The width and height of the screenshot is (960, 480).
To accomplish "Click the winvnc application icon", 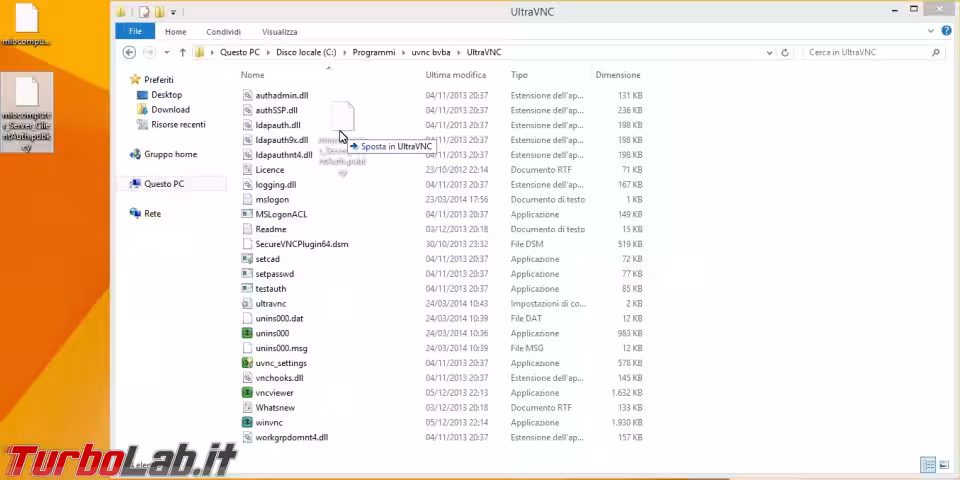I will 247,423.
